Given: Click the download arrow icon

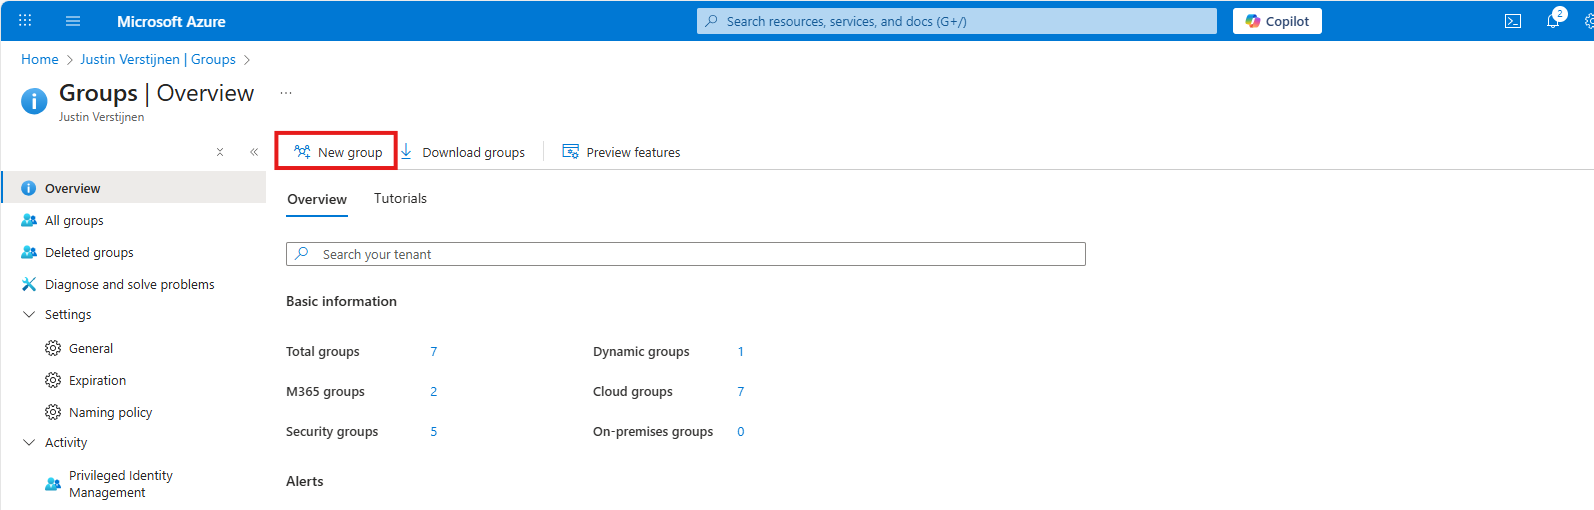Looking at the screenshot, I should click(x=407, y=152).
